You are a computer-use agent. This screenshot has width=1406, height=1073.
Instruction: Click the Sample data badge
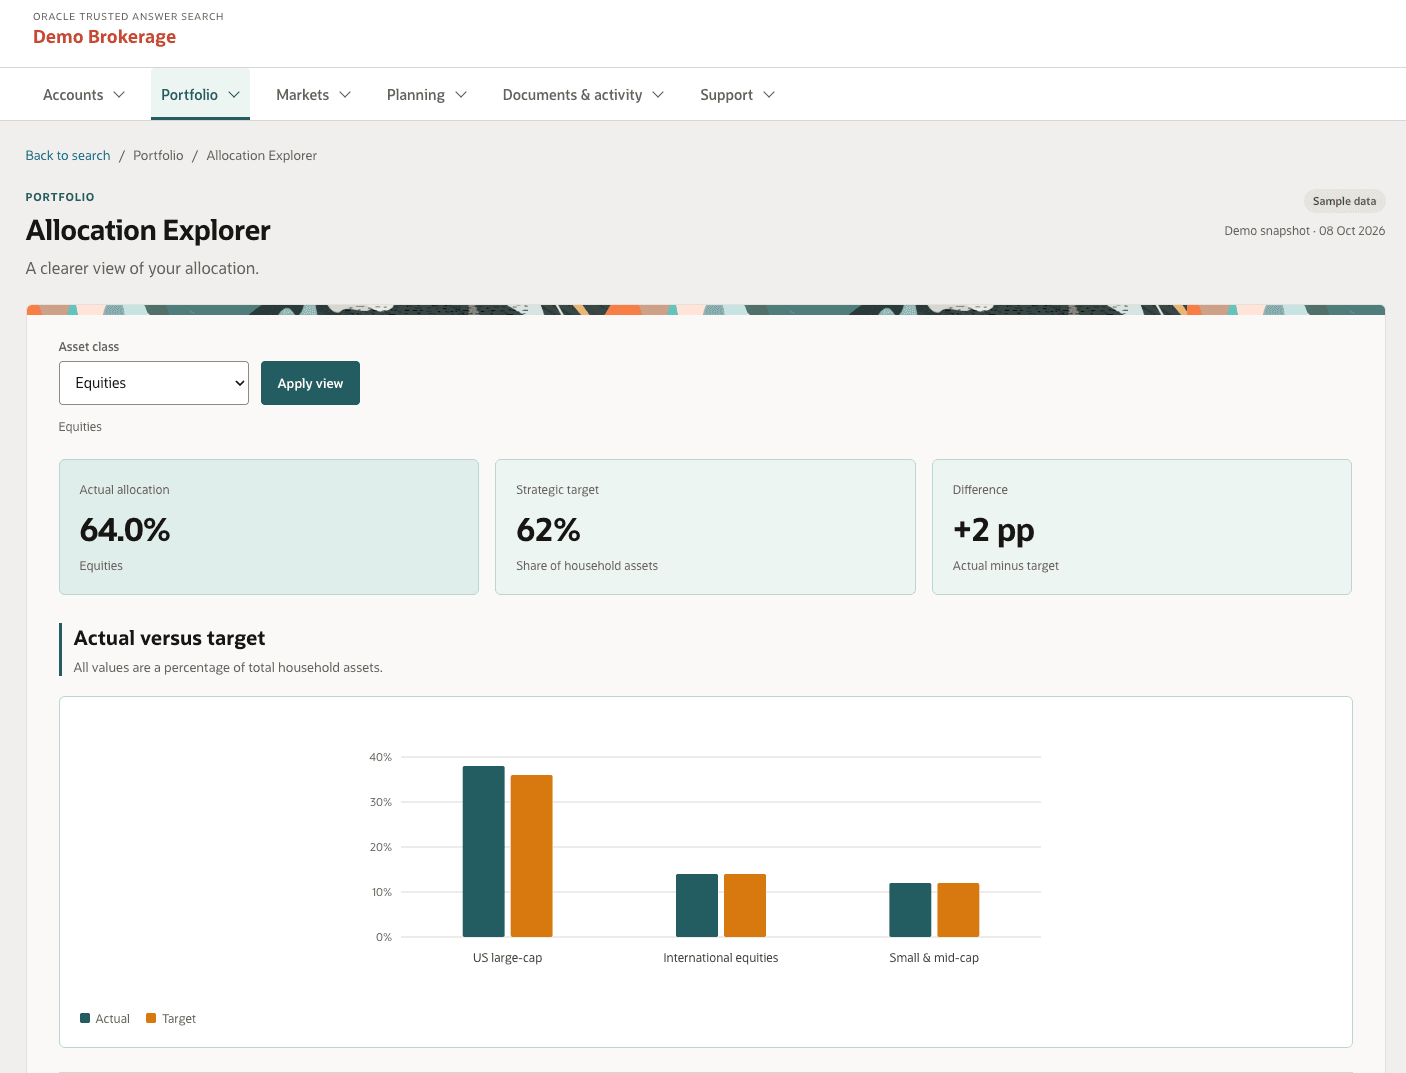(1344, 201)
